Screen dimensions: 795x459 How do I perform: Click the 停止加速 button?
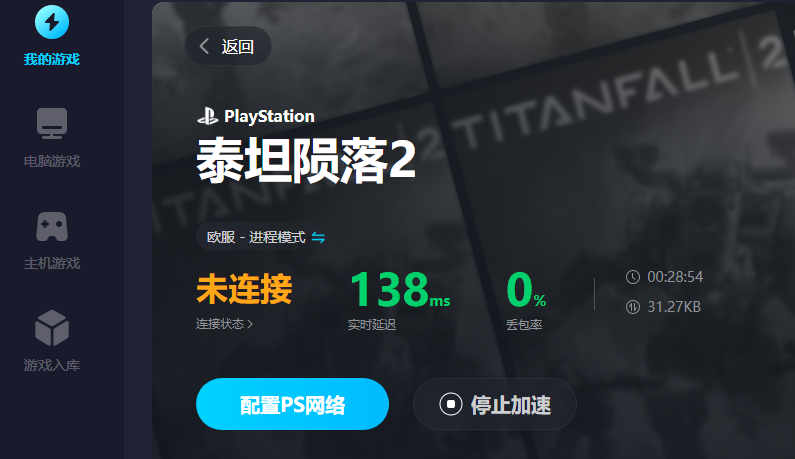[x=495, y=404]
